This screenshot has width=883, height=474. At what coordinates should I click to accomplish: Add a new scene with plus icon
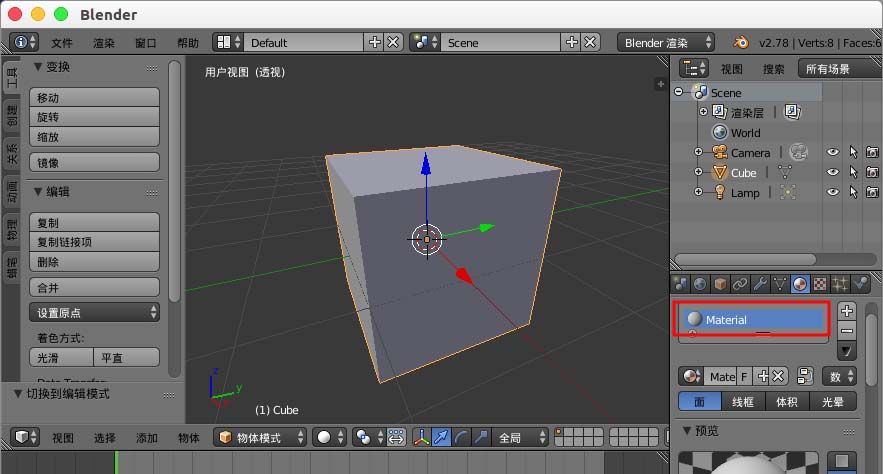(x=572, y=42)
